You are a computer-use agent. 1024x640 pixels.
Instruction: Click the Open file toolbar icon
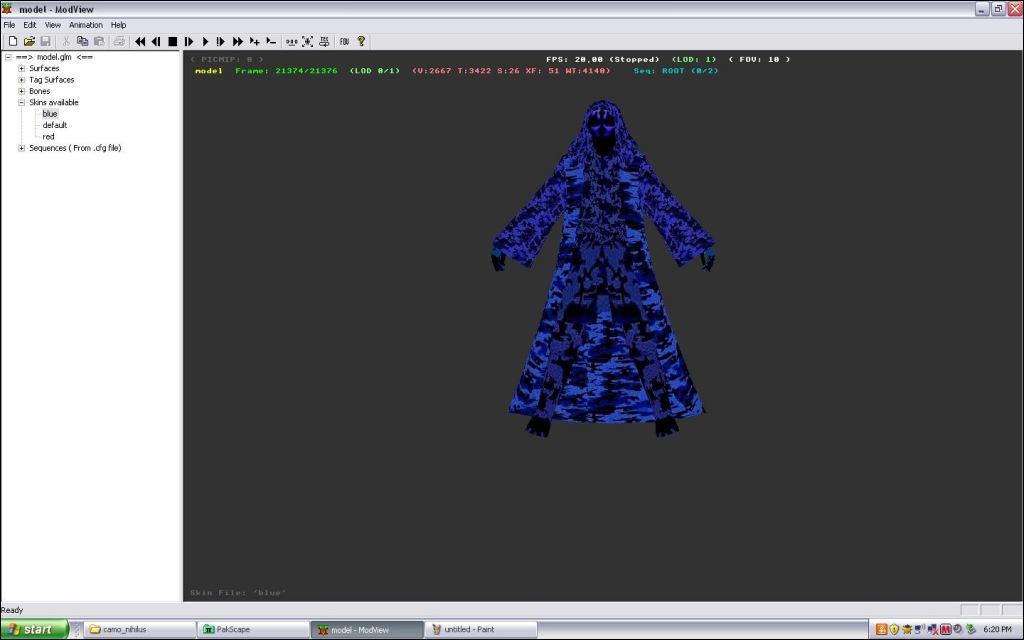pos(29,41)
